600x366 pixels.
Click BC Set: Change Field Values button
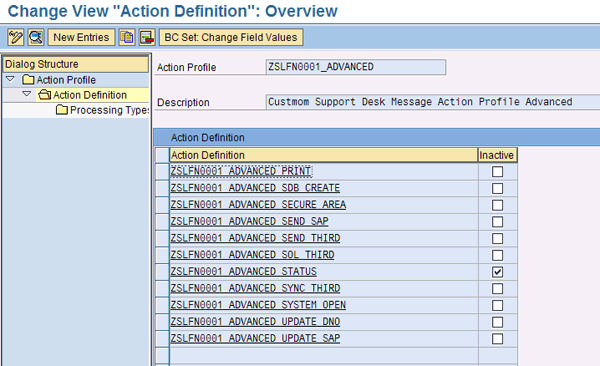(231, 37)
